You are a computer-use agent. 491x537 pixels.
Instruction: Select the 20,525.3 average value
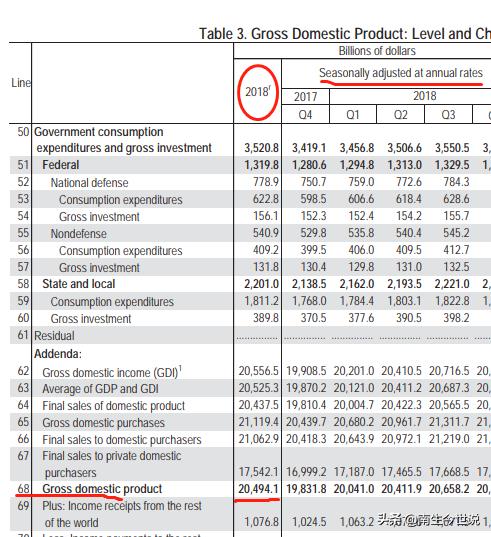pos(259,388)
